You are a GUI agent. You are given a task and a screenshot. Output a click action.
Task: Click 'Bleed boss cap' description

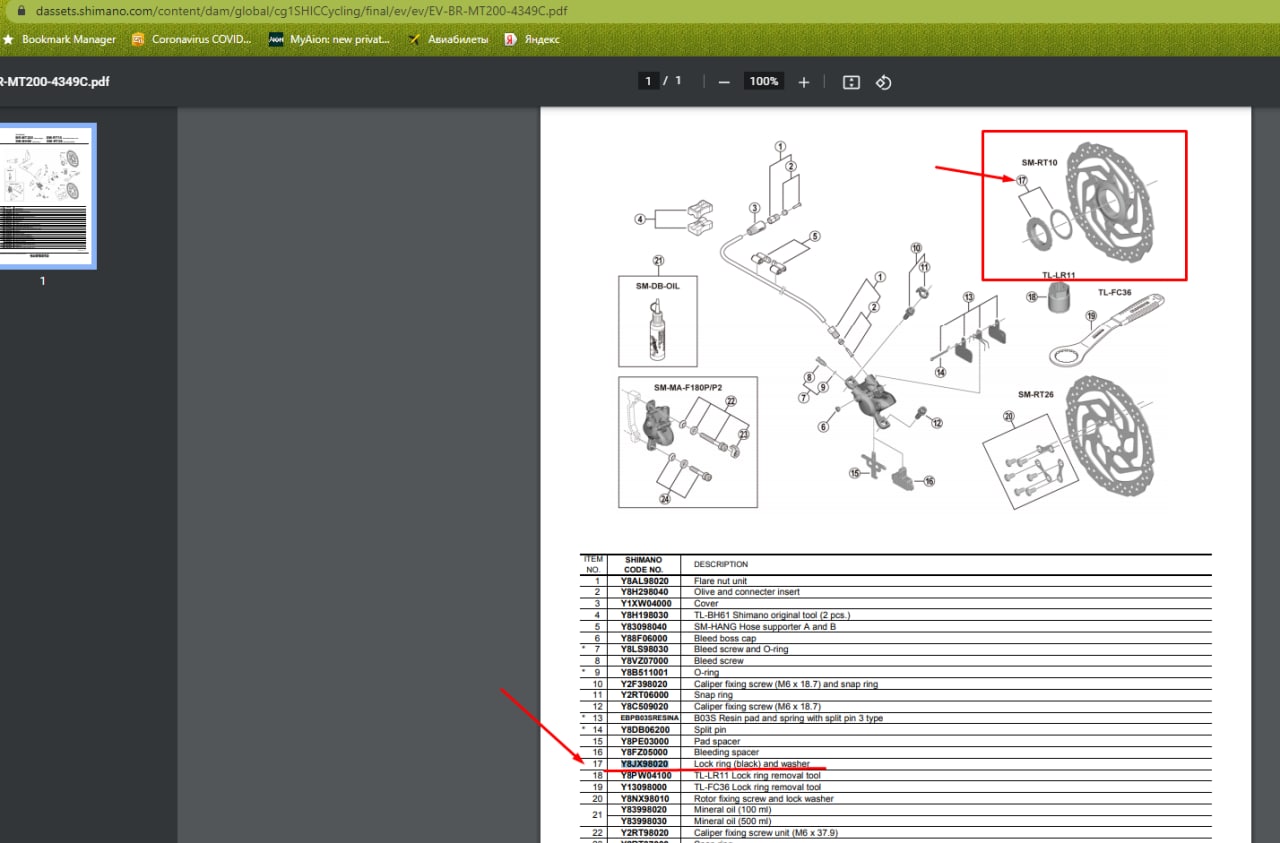(x=724, y=638)
